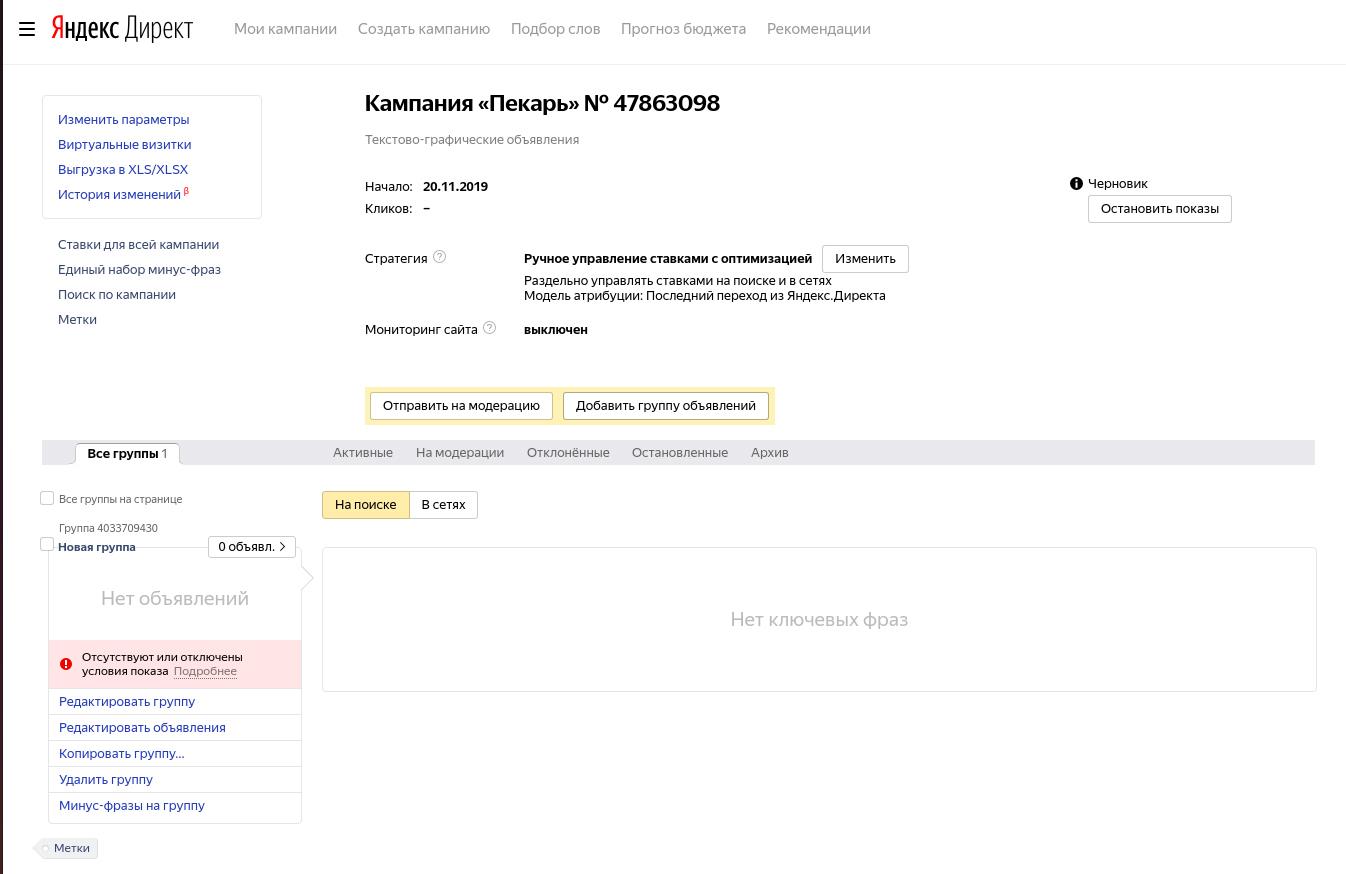Image resolution: width=1346 pixels, height=874 pixels.
Task: Click Поиск по кампании link
Action: pyautogui.click(x=117, y=295)
